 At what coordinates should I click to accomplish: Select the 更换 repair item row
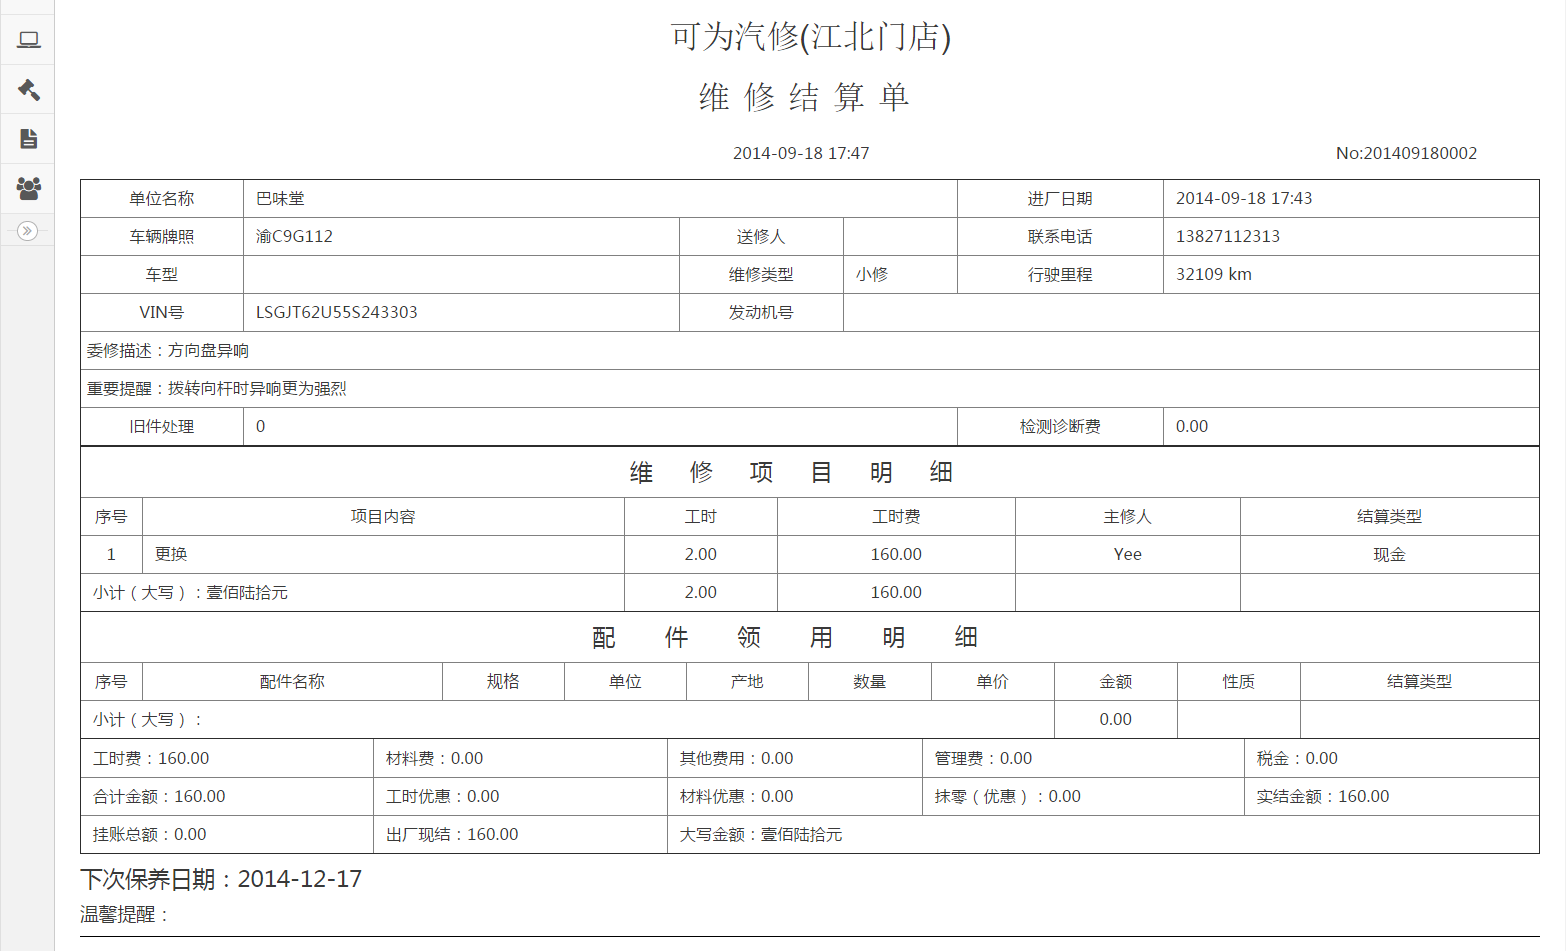click(171, 554)
